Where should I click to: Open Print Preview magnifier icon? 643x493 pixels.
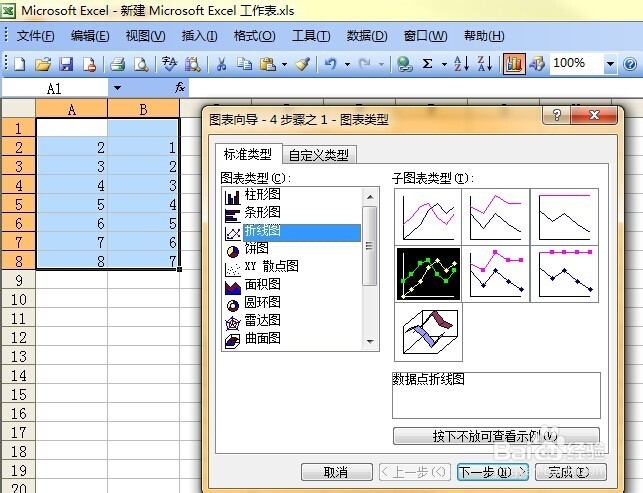(141, 64)
